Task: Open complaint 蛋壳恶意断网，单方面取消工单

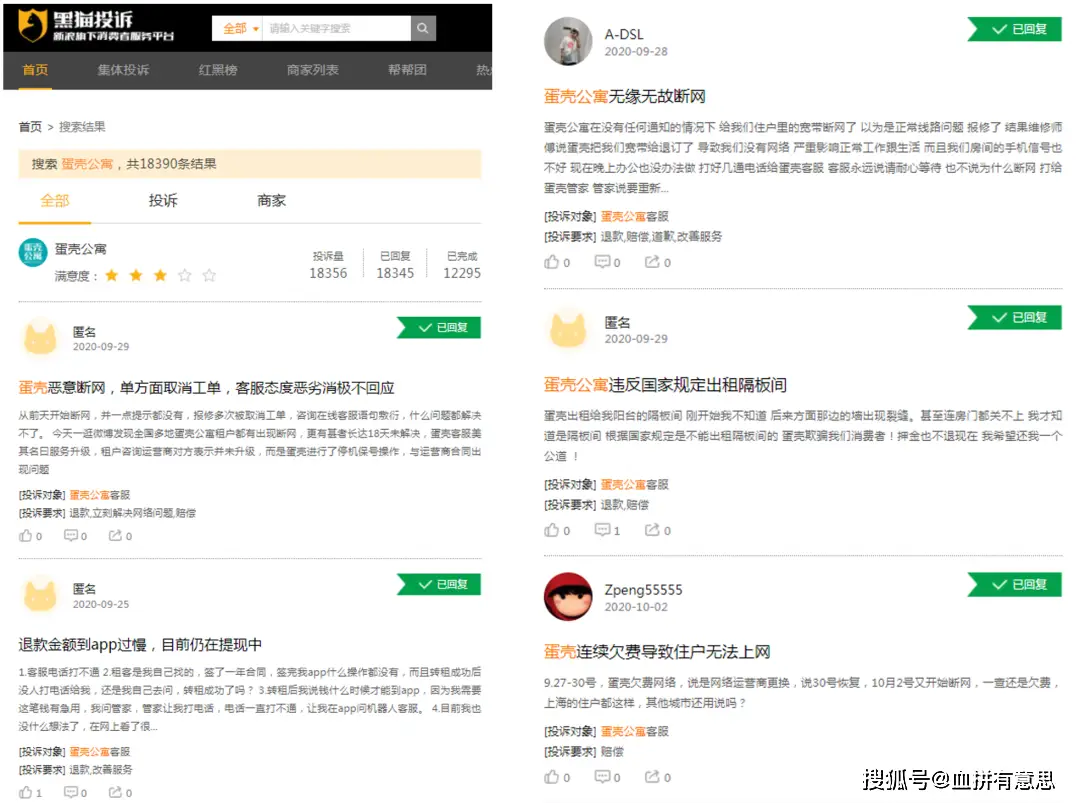Action: (x=206, y=388)
